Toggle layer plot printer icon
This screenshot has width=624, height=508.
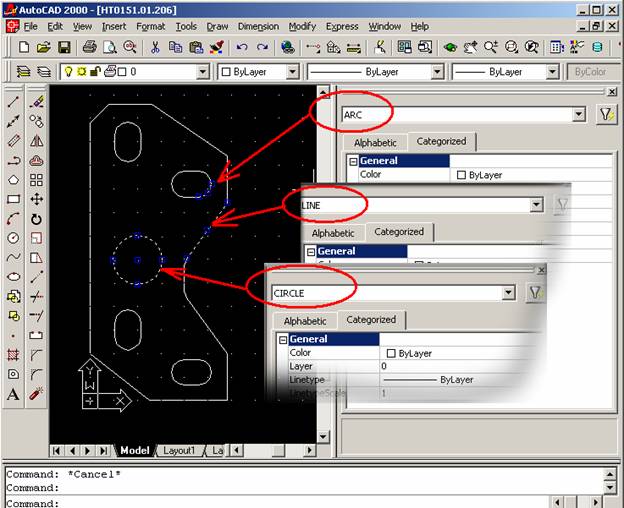tap(109, 72)
